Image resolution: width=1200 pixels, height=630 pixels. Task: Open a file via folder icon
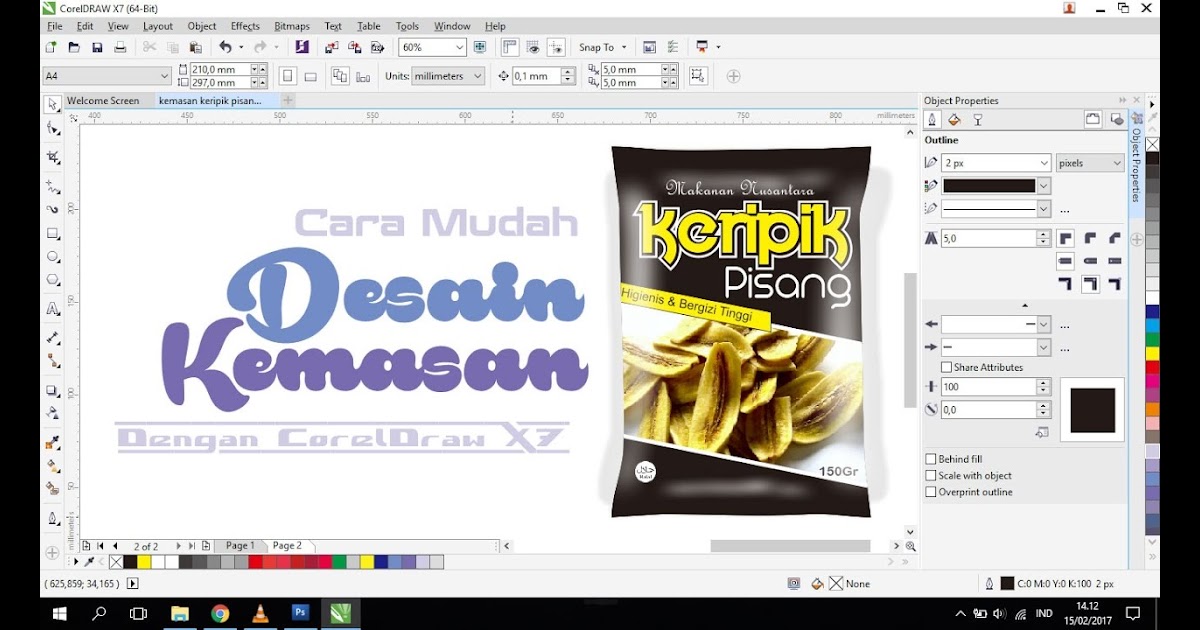pos(74,47)
